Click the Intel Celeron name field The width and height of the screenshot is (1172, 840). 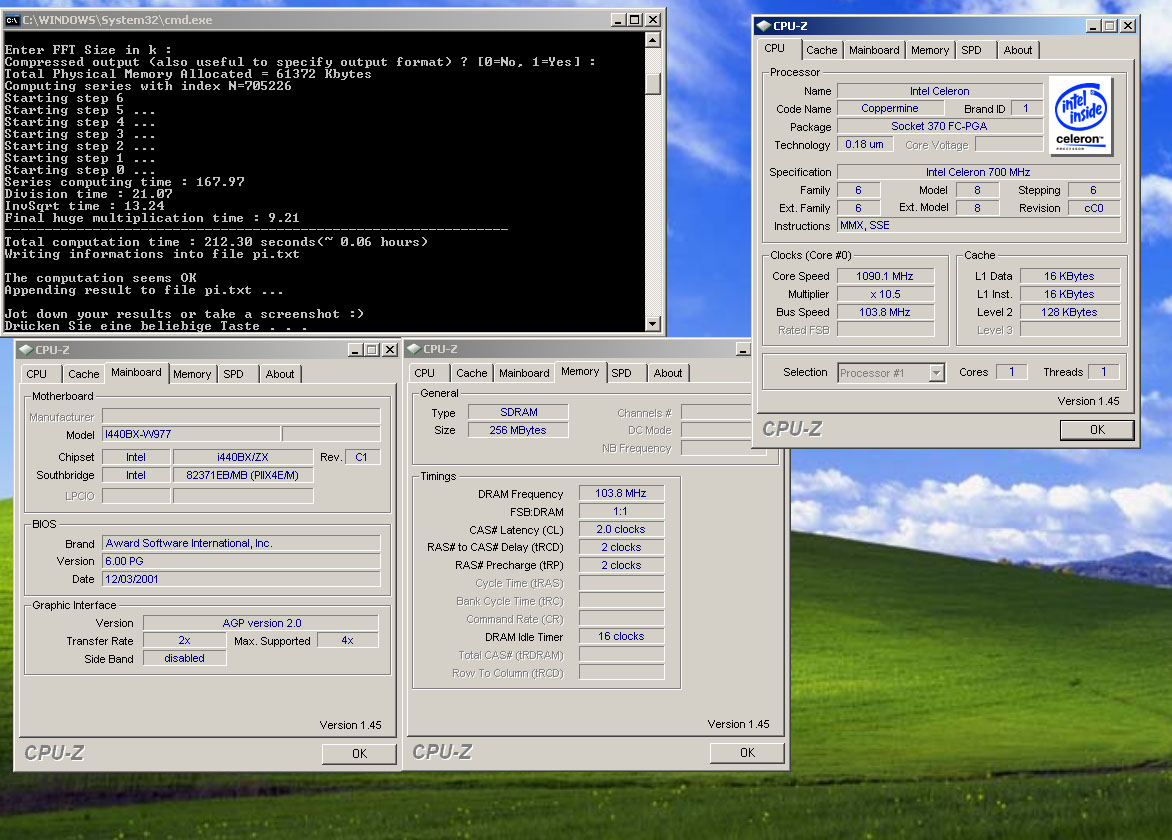pyautogui.click(x=940, y=91)
